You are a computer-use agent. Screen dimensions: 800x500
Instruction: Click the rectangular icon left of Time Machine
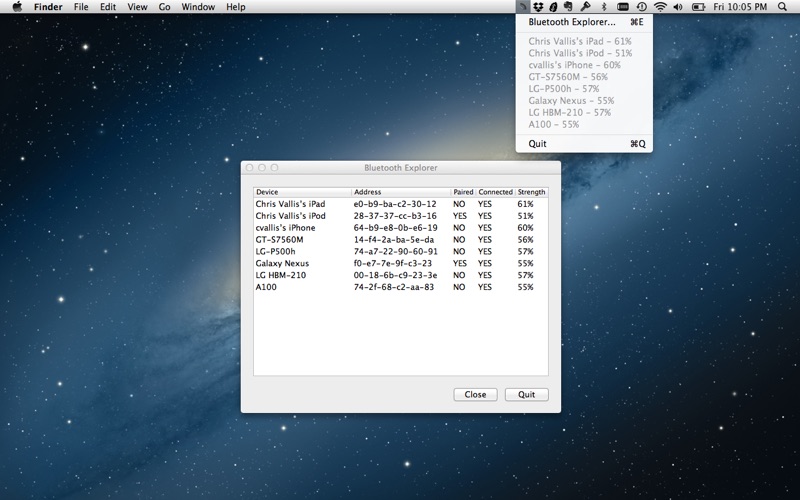622,7
